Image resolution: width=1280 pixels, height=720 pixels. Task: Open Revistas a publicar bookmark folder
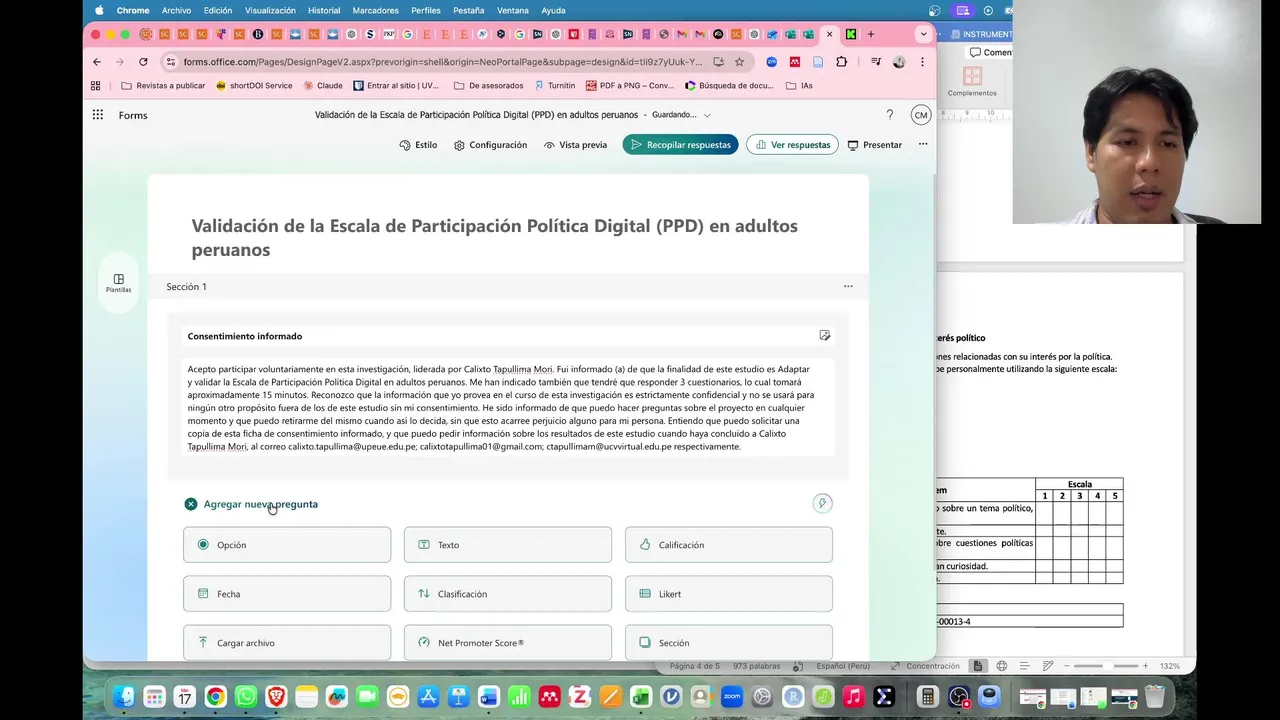[x=163, y=86]
